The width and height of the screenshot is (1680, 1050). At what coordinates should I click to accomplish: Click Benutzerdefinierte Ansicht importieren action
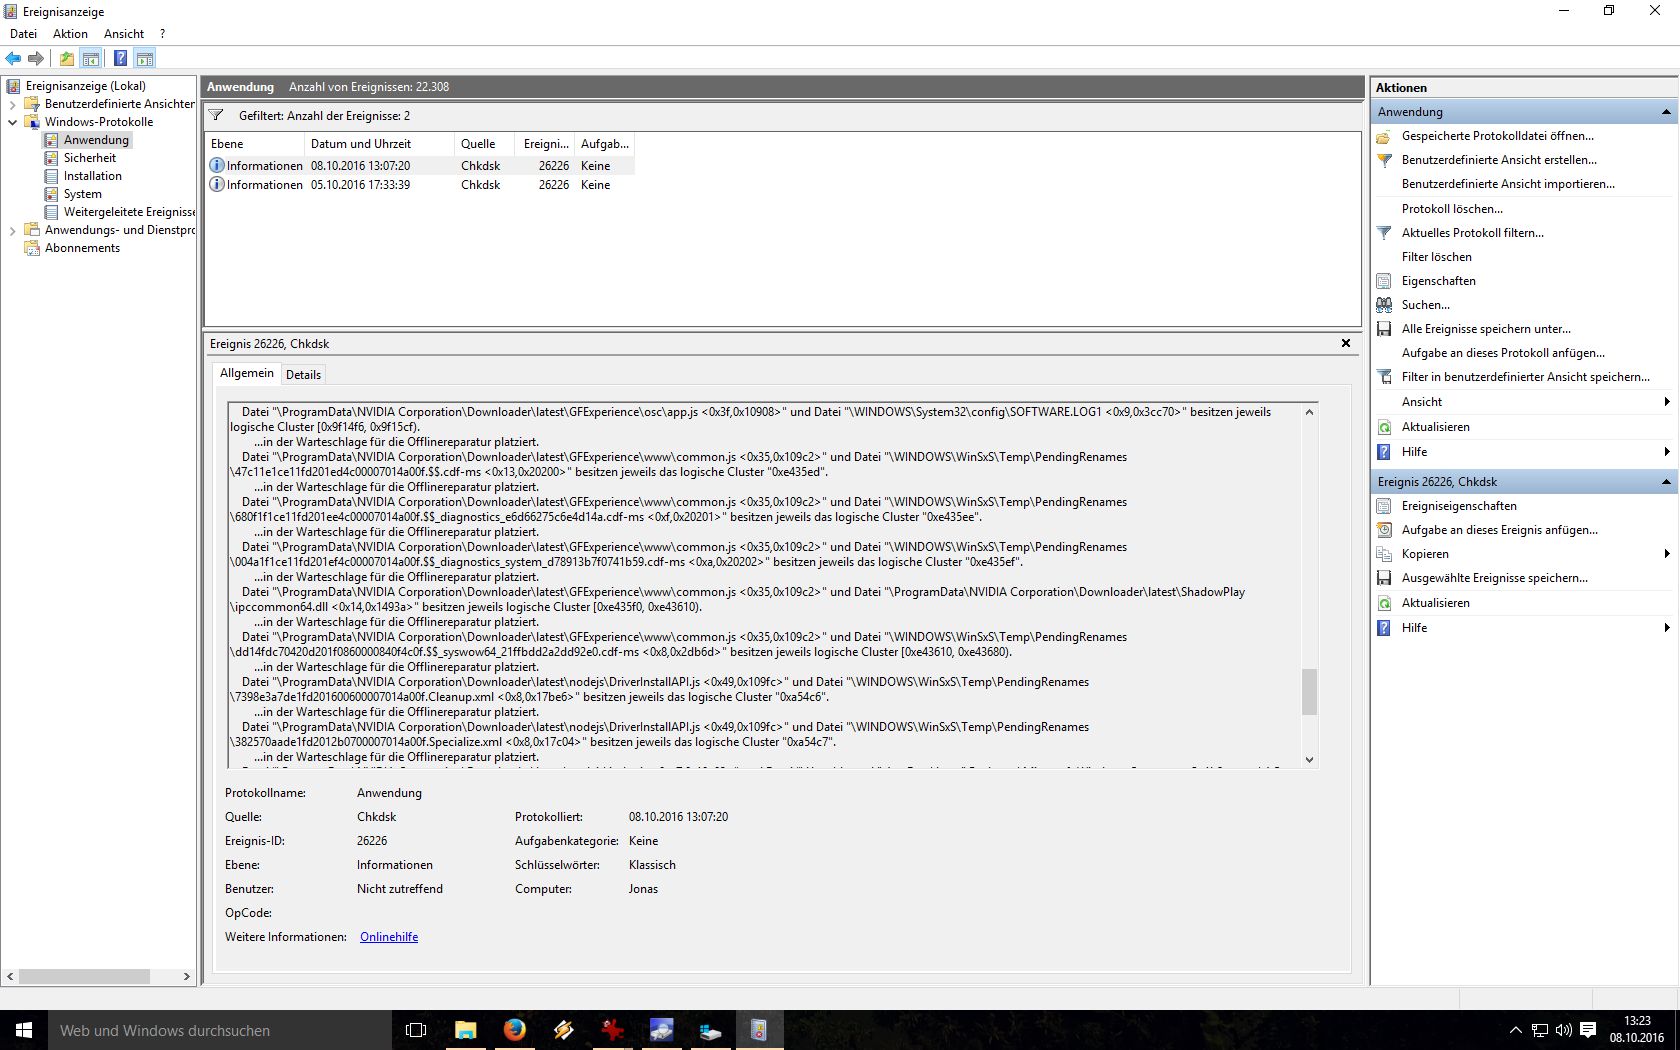(1508, 184)
